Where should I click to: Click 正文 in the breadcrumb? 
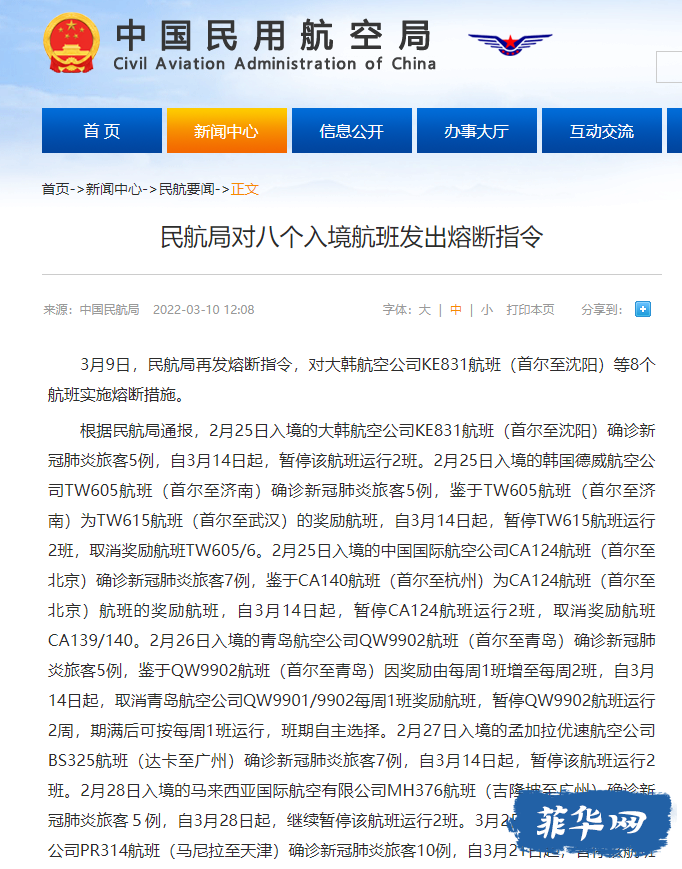(x=245, y=190)
